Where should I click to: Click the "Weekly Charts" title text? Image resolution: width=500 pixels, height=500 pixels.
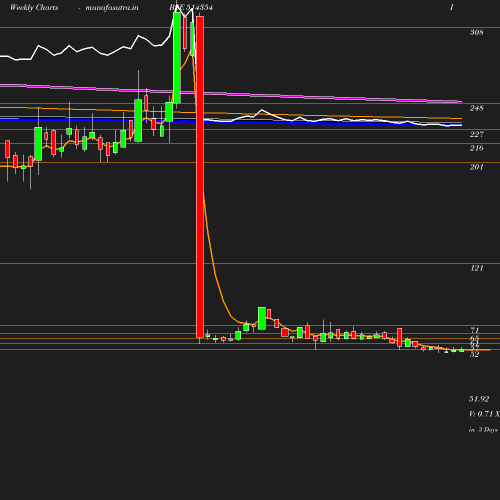34,7
